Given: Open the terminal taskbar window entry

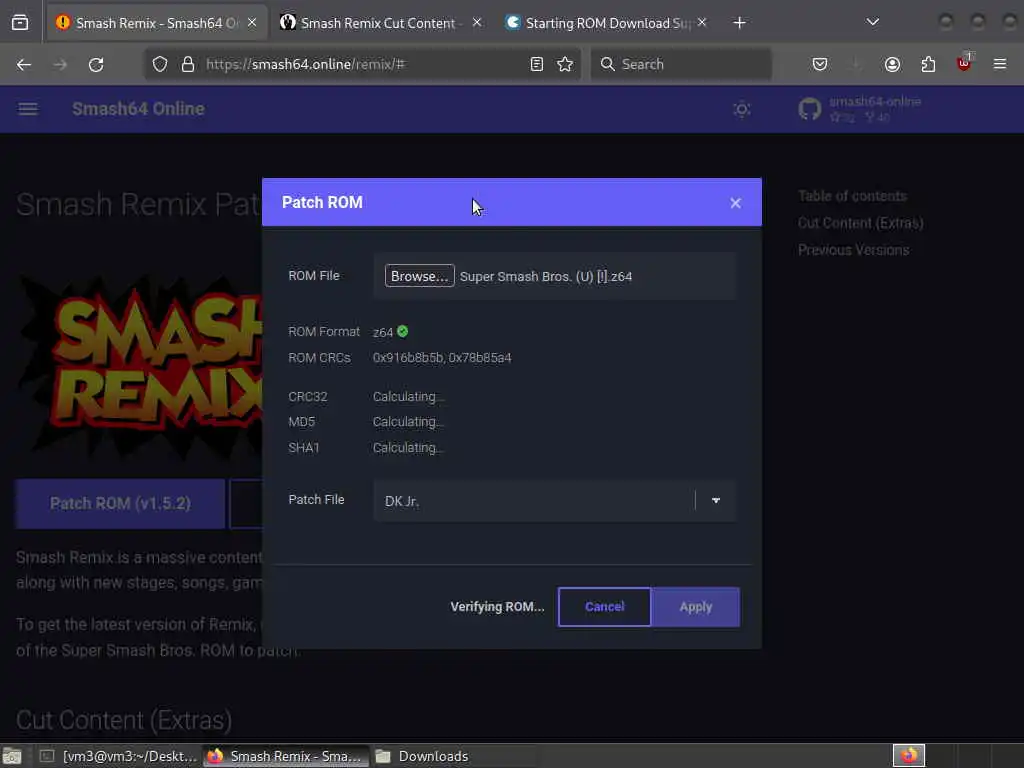Looking at the screenshot, I should click(x=118, y=756).
